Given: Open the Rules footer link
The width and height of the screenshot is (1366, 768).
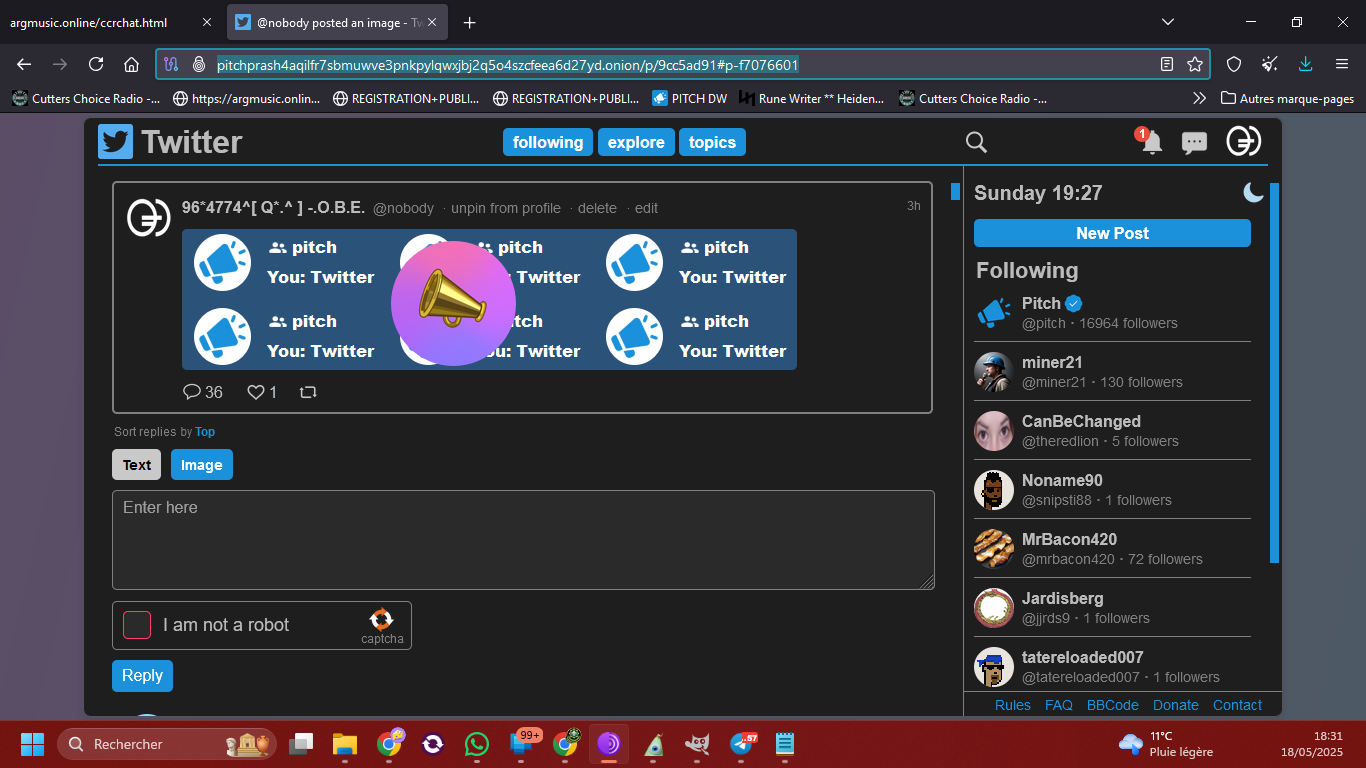Looking at the screenshot, I should (x=1012, y=705).
